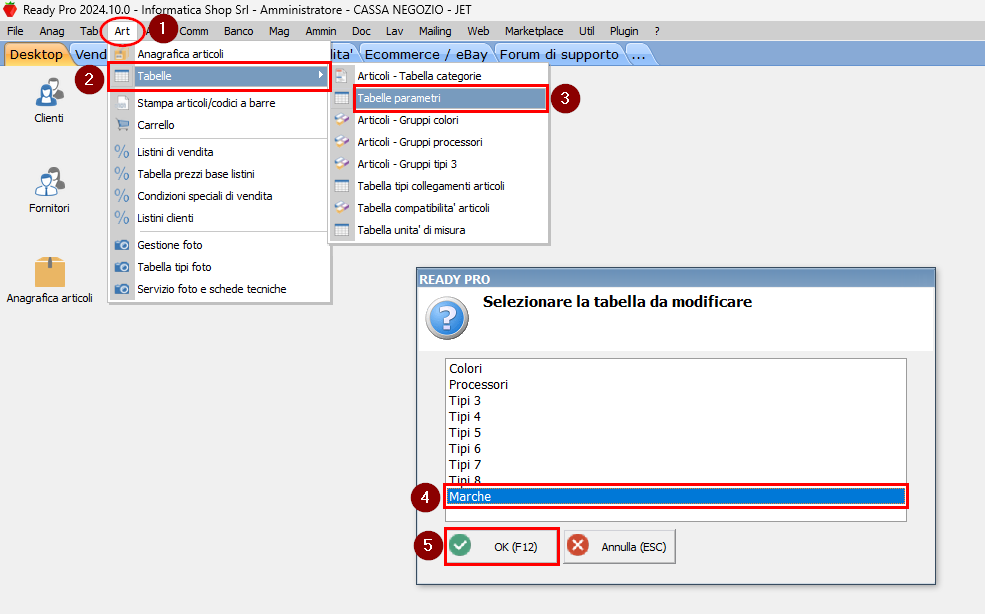
Task: Click icon beside Tabella compatibilita' articoli
Action: 342,207
